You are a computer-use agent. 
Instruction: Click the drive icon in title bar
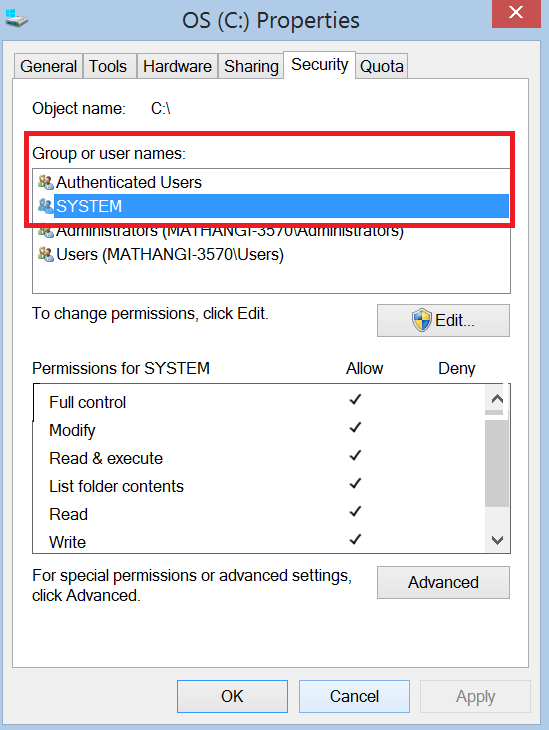tap(16, 18)
